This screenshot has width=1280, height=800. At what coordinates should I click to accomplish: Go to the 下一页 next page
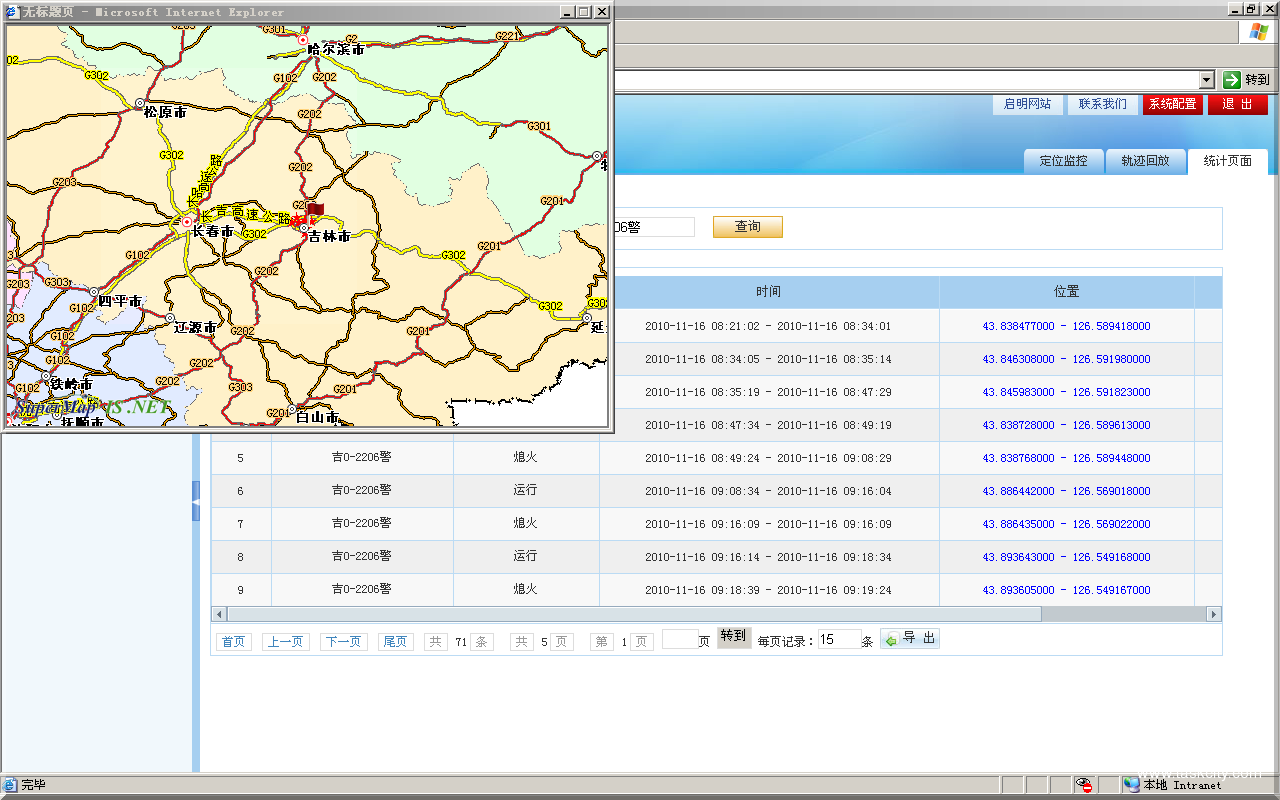(x=343, y=642)
